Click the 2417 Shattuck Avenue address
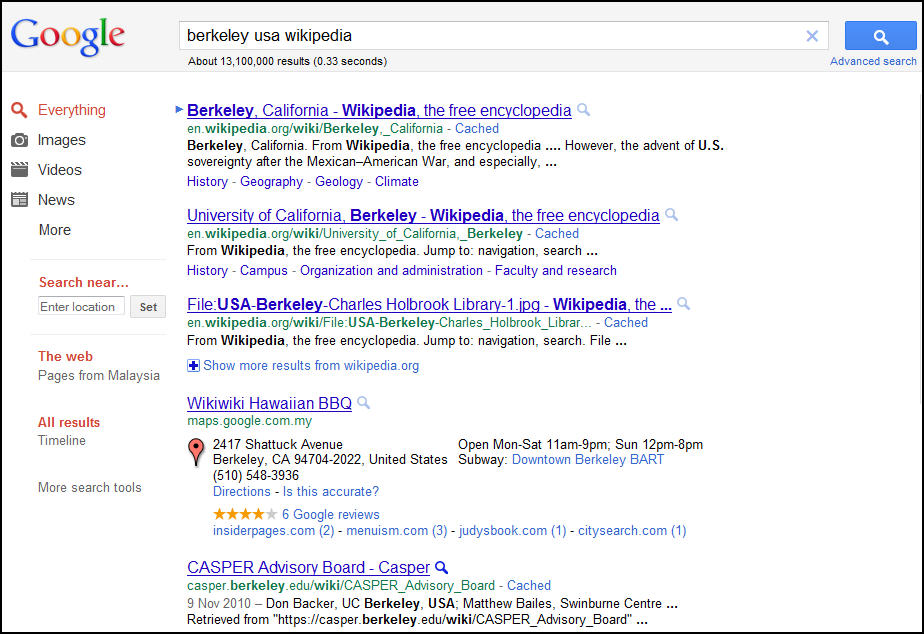This screenshot has width=924, height=634. tap(278, 444)
